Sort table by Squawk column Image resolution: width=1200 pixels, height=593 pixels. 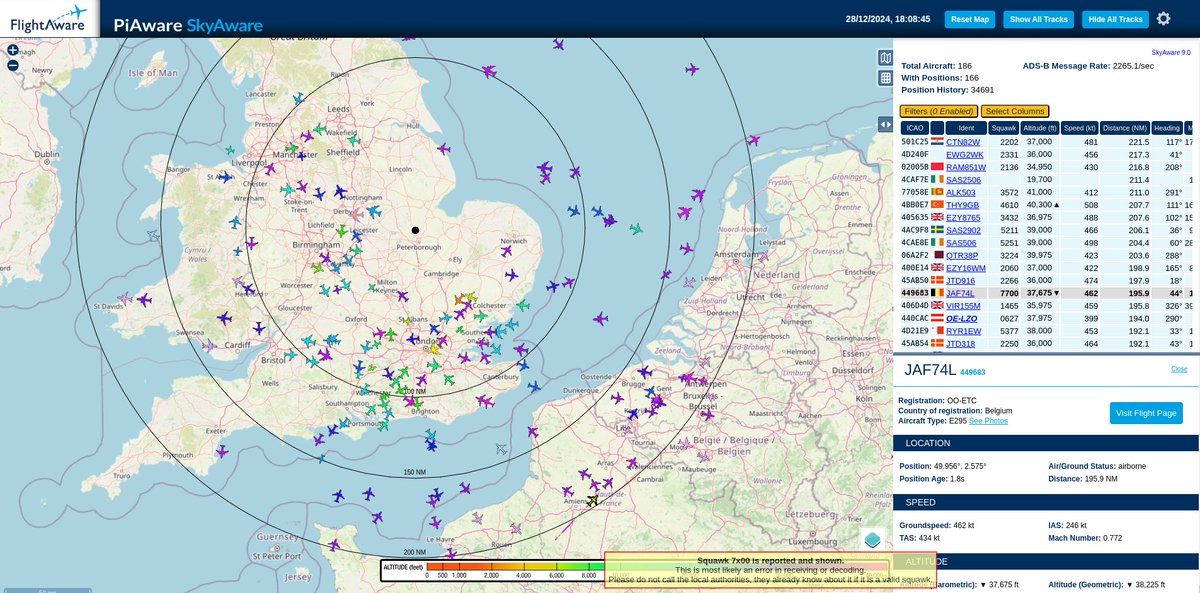[x=1004, y=128]
